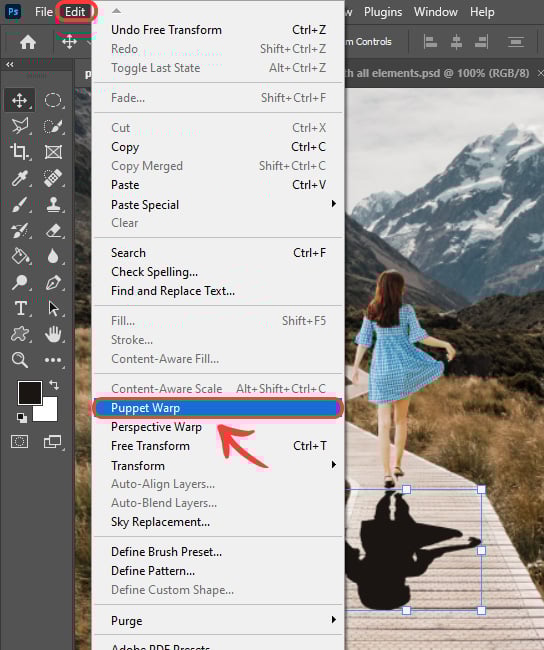The height and width of the screenshot is (650, 544).
Task: Choose Perspective Warp
Action: [x=218, y=427]
